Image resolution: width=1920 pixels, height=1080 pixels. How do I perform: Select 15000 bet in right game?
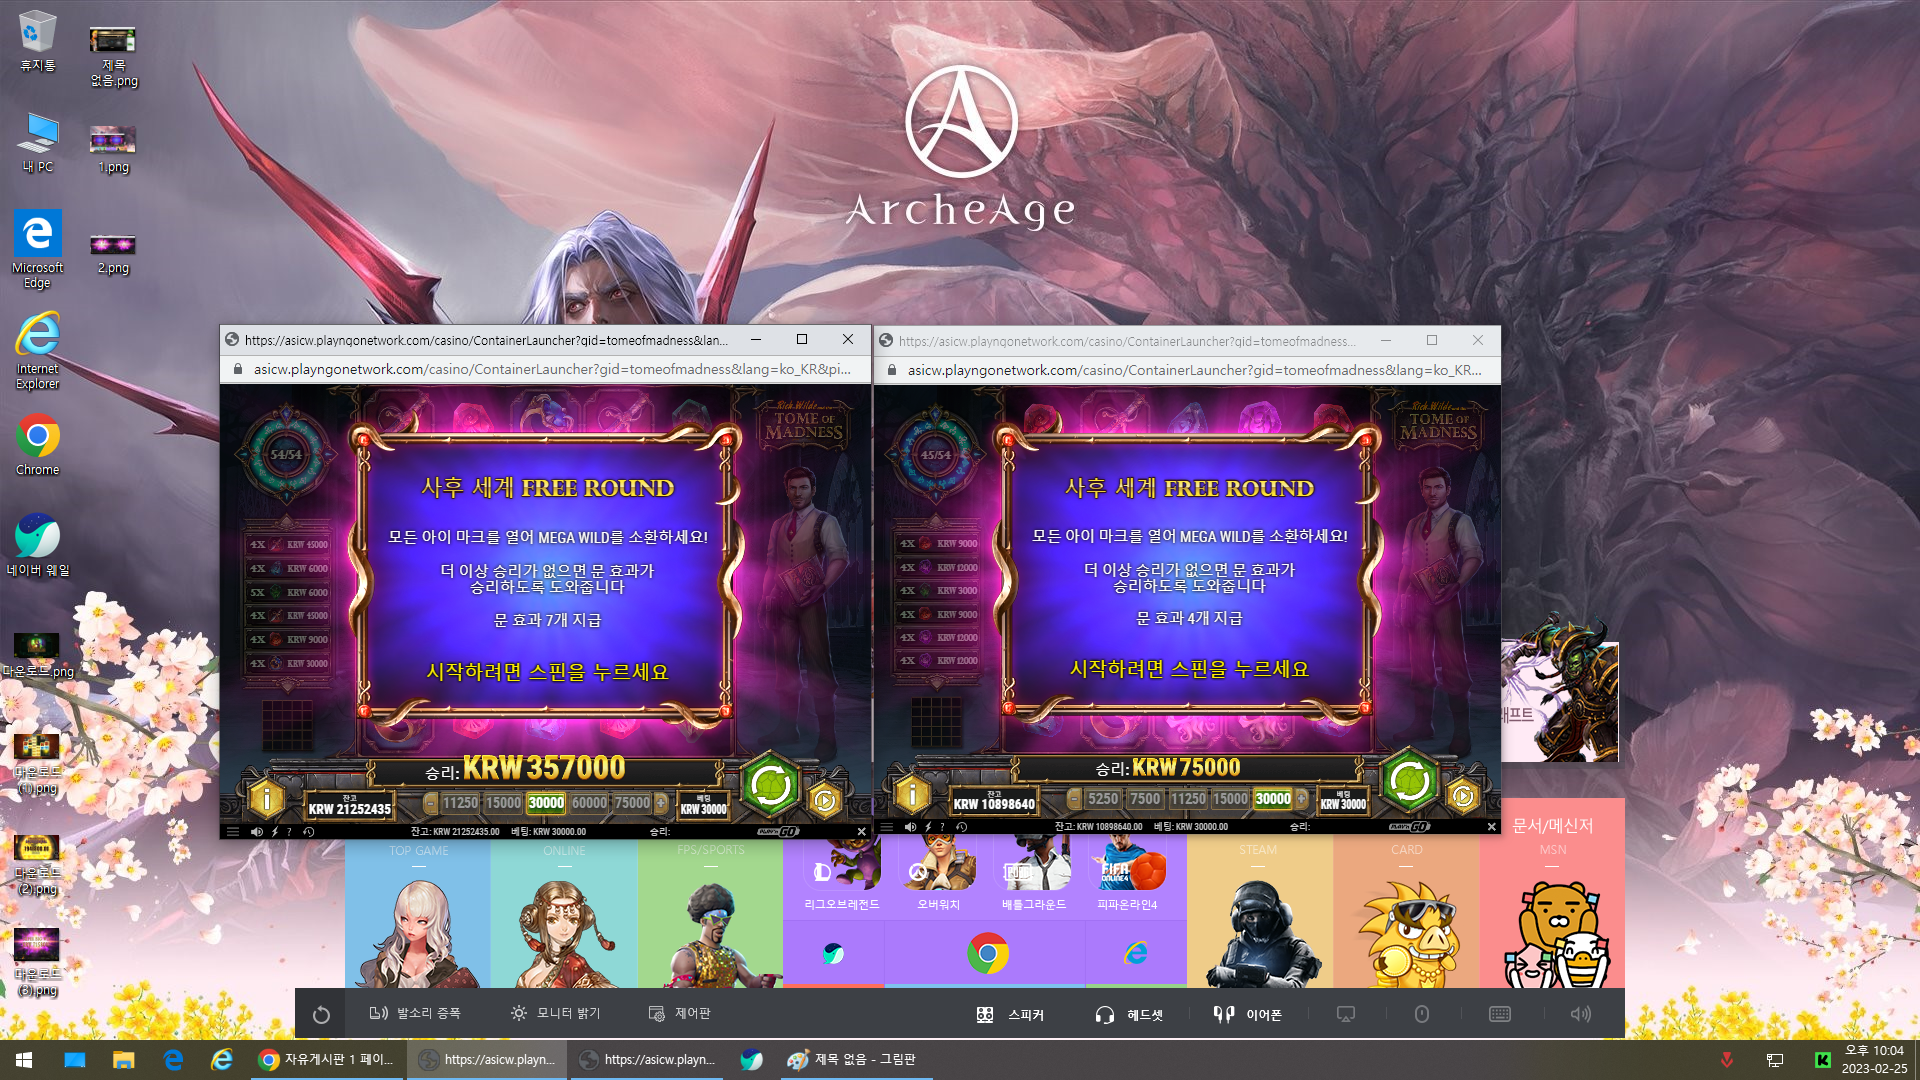click(x=1230, y=799)
